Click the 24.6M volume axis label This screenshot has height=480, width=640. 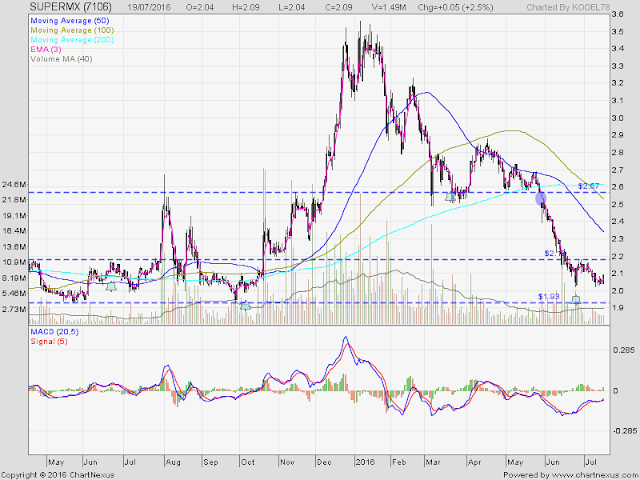(x=14, y=184)
